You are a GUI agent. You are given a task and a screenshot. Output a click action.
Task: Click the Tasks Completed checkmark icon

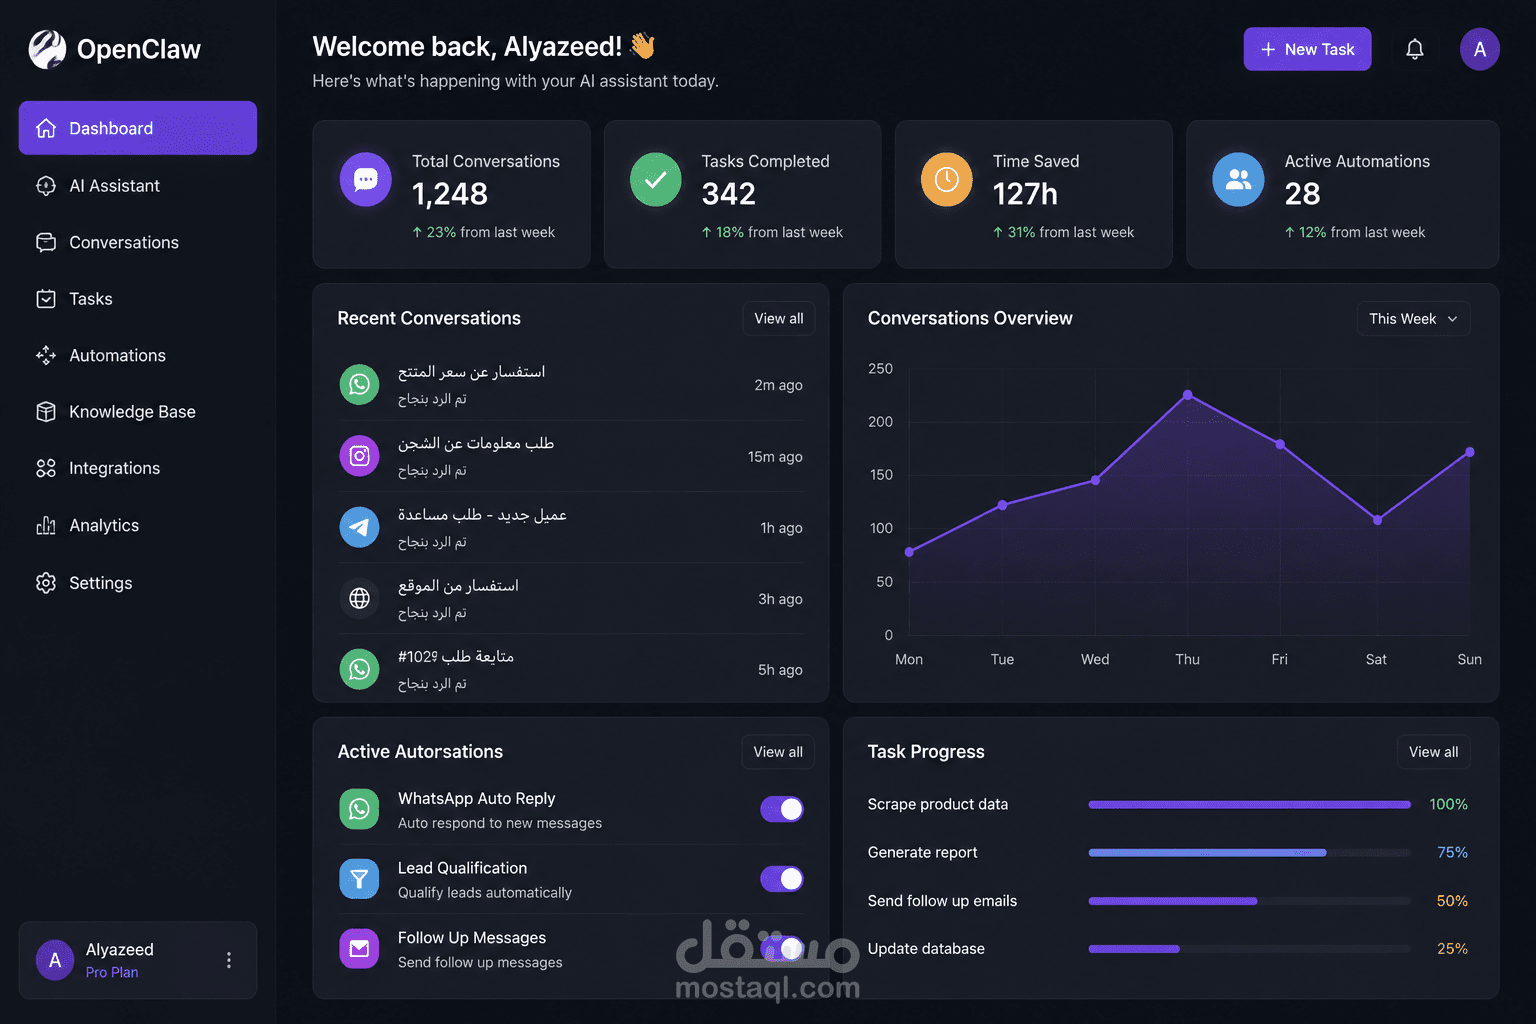click(655, 180)
